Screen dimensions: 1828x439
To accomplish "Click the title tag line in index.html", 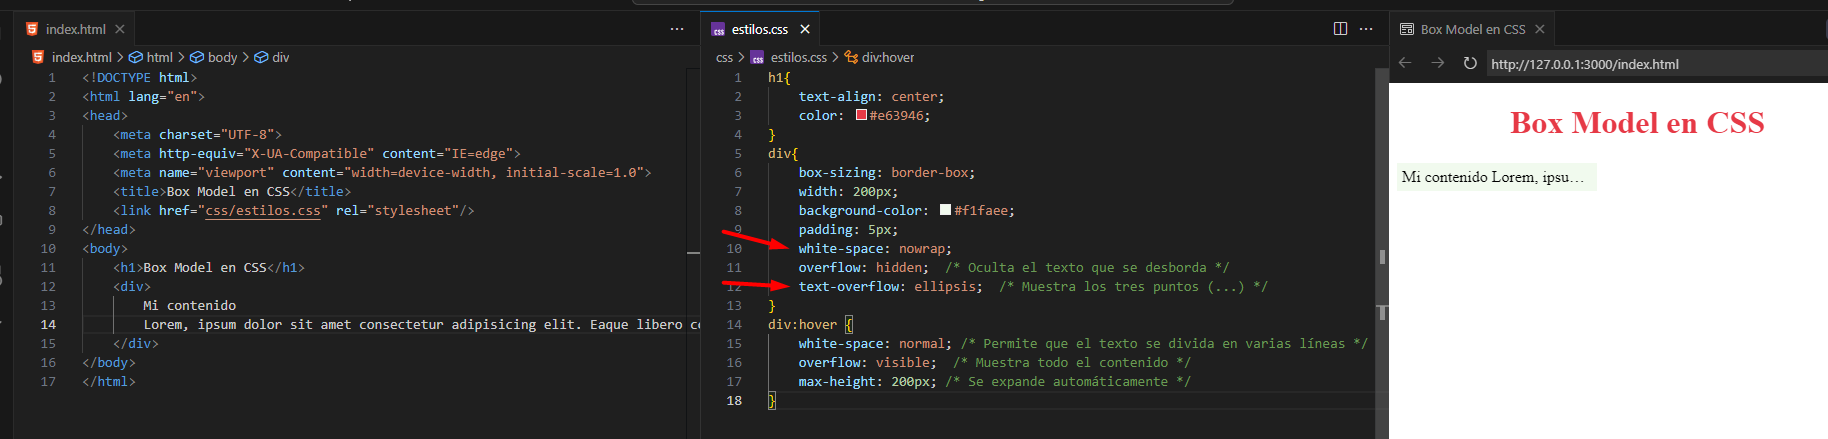I will [x=232, y=191].
